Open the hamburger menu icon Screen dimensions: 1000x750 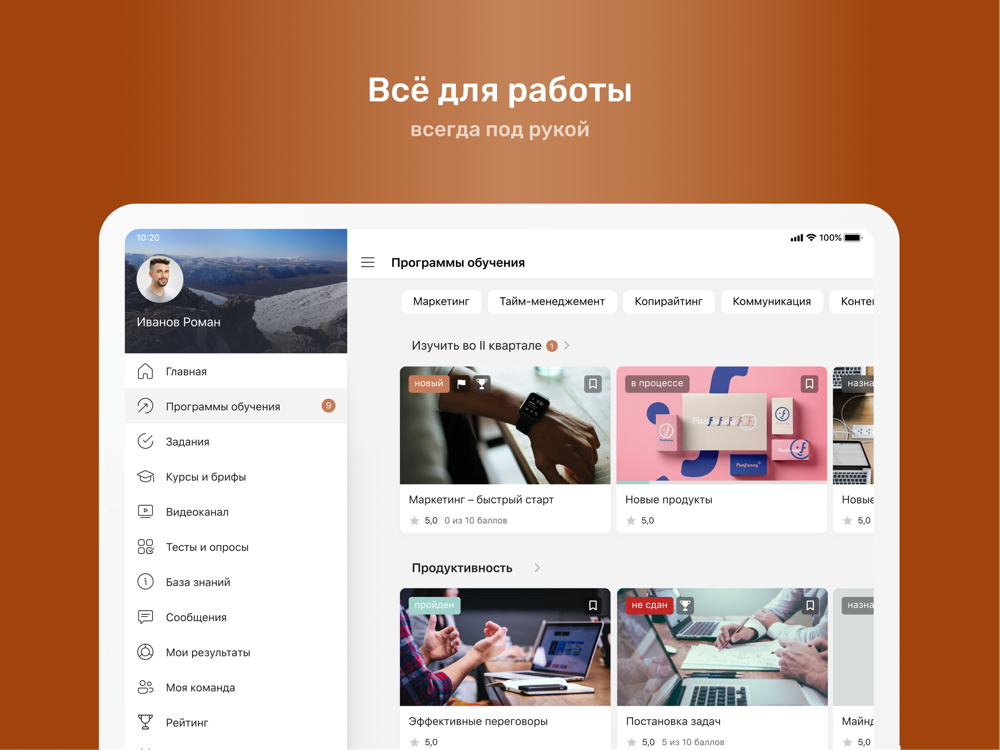click(x=367, y=262)
